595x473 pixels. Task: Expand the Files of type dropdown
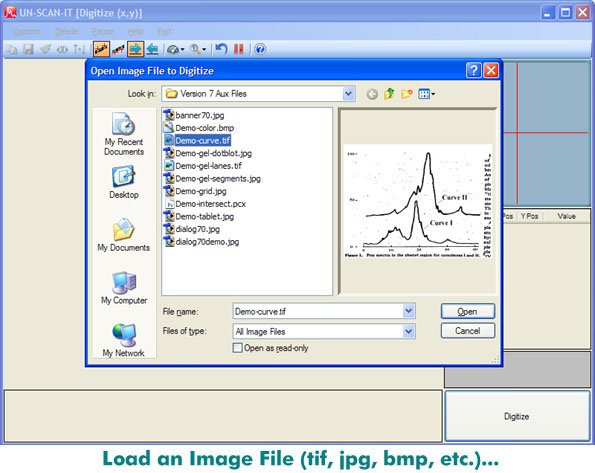coord(408,331)
